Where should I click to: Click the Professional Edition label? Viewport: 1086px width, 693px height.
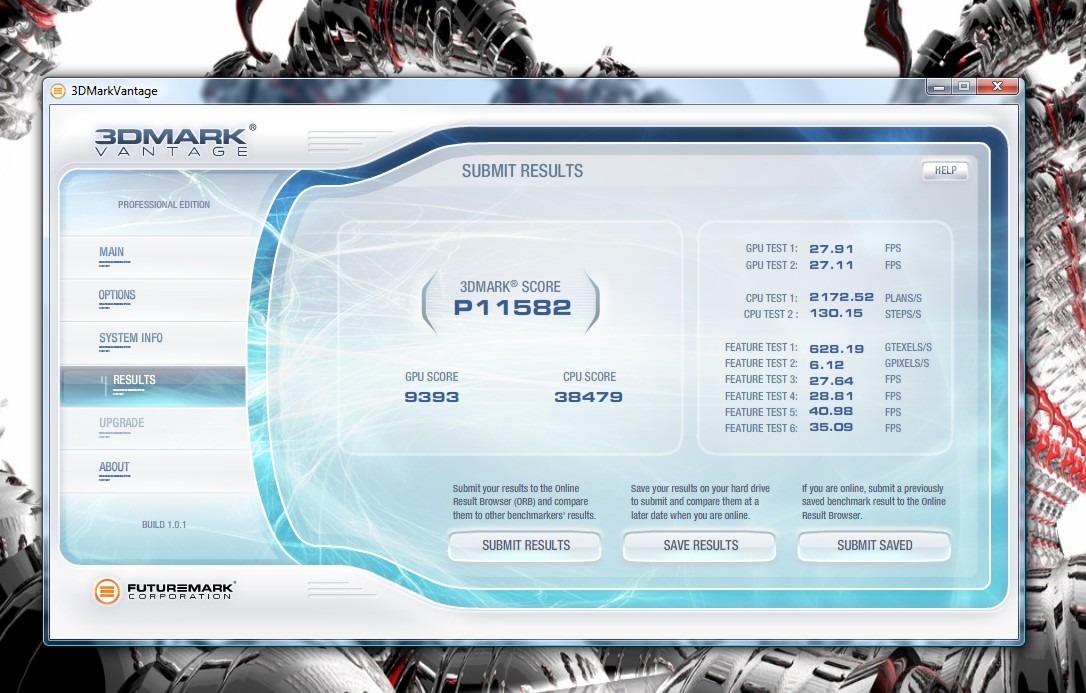(x=163, y=205)
